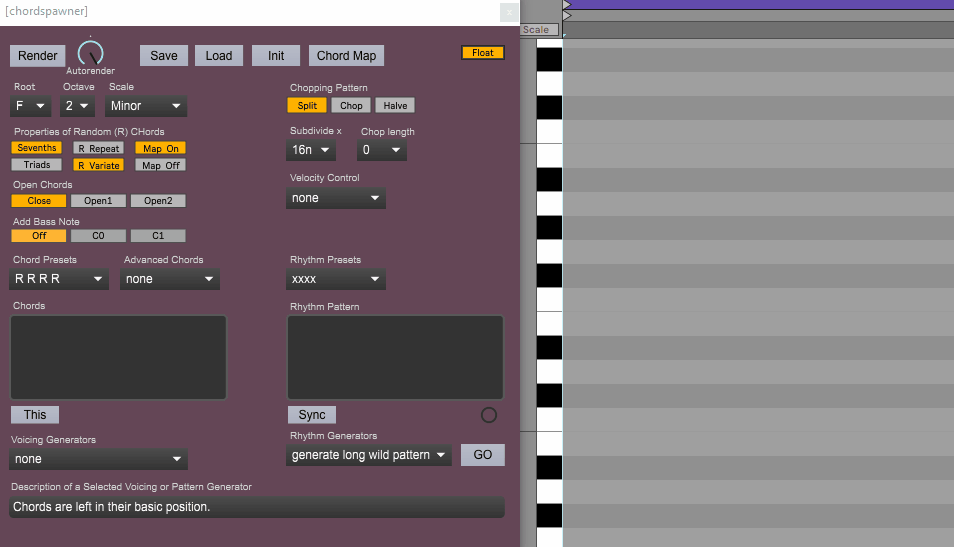The width and height of the screenshot is (954, 547).
Task: Select Close chord voicing
Action: tap(39, 201)
